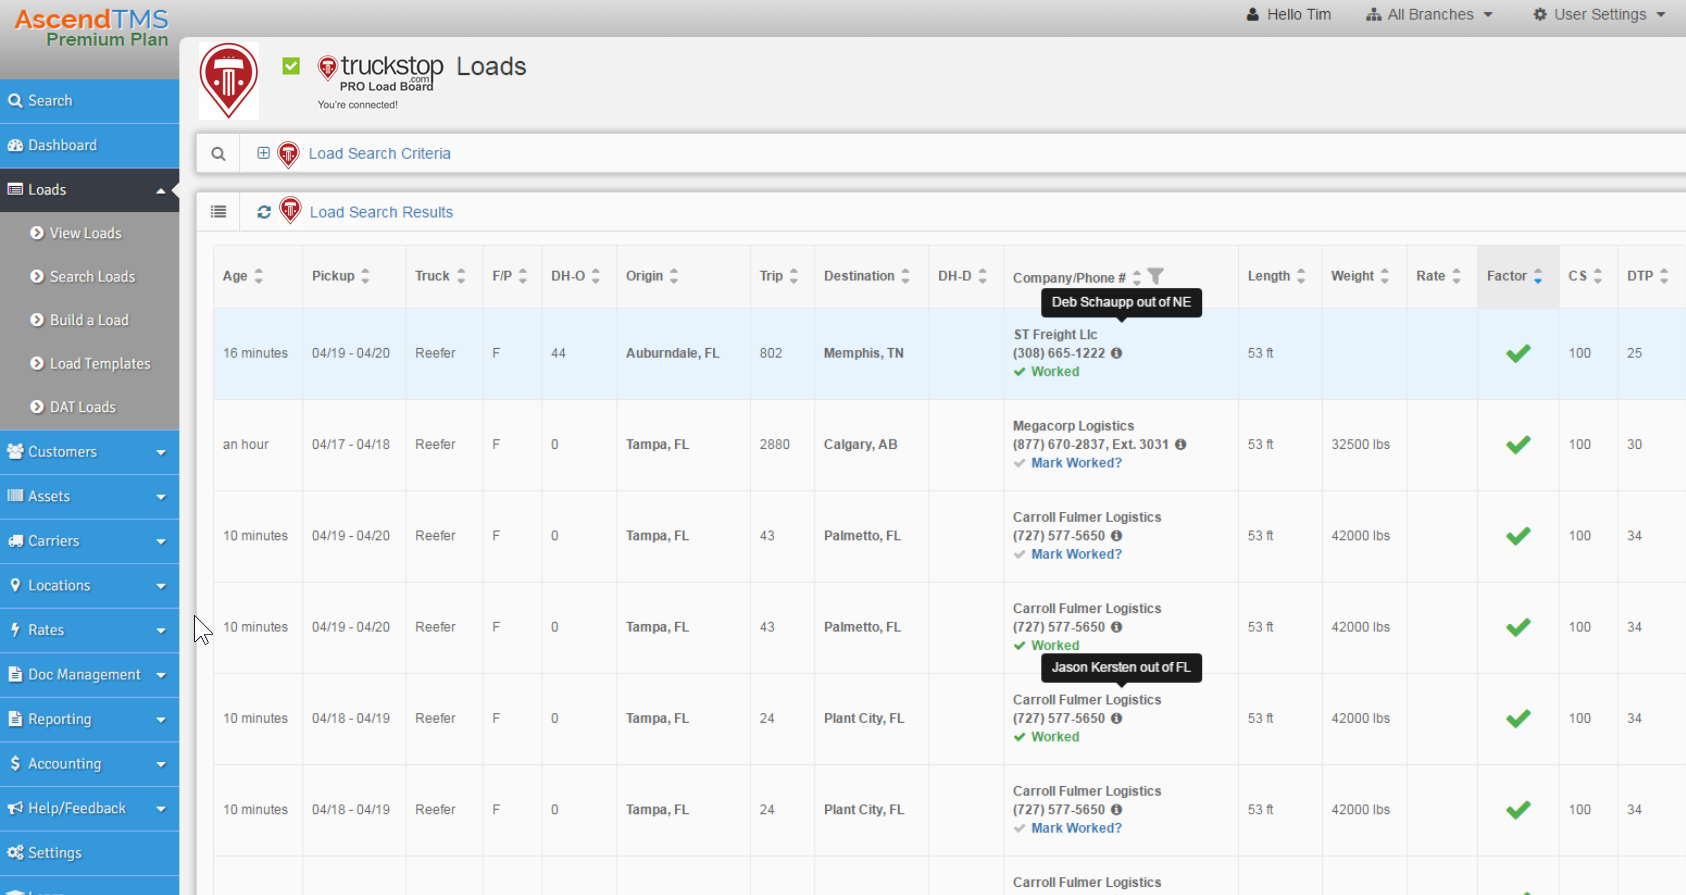The width and height of the screenshot is (1686, 895).
Task: Unmark Worked on the ST Freight Llc load
Action: tap(1054, 372)
